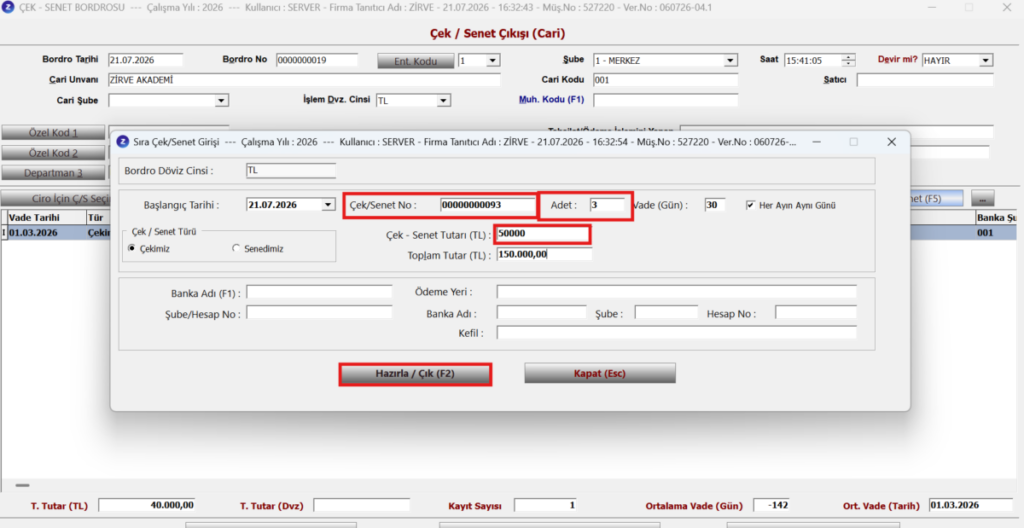Viewport: 1024px width, 528px height.
Task: Open Başlangıç Tarihi date dropdown
Action: tap(328, 205)
